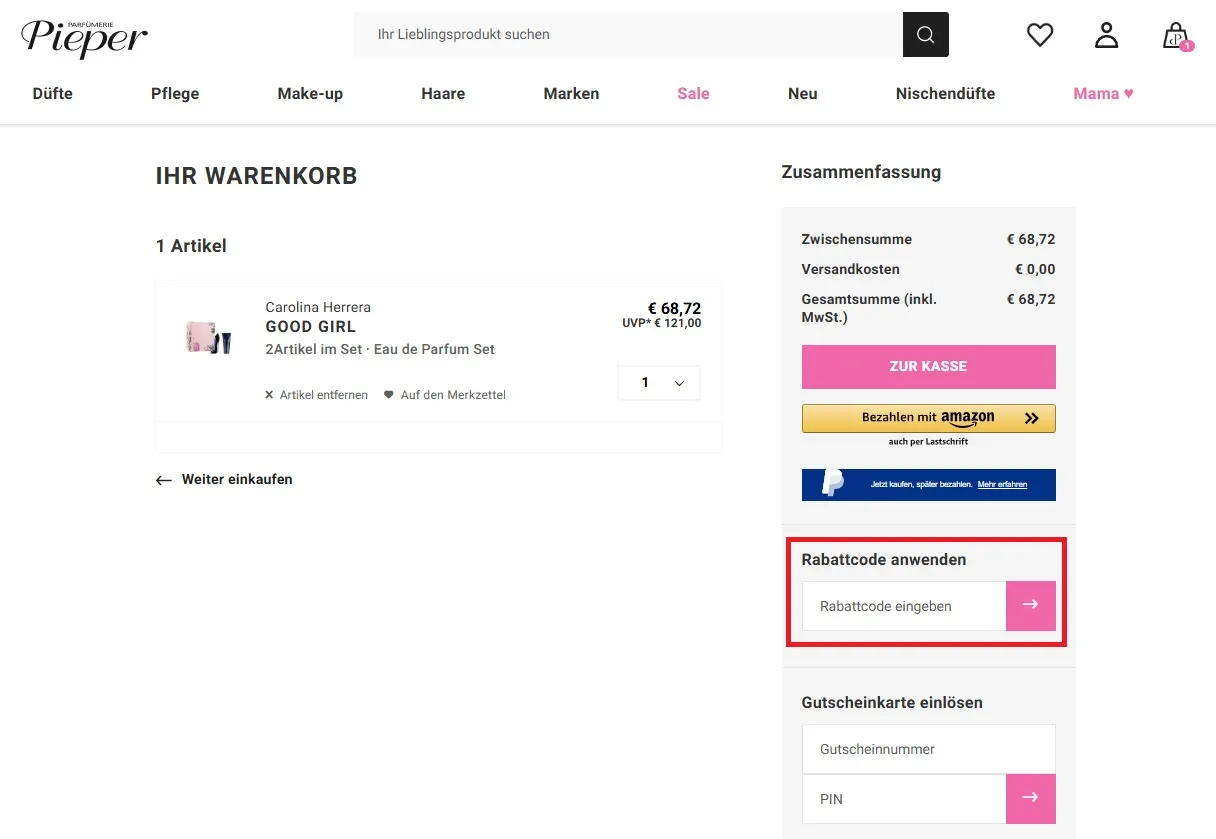The image size is (1216, 839).
Task: Open the Sale menu item
Action: pos(693,93)
